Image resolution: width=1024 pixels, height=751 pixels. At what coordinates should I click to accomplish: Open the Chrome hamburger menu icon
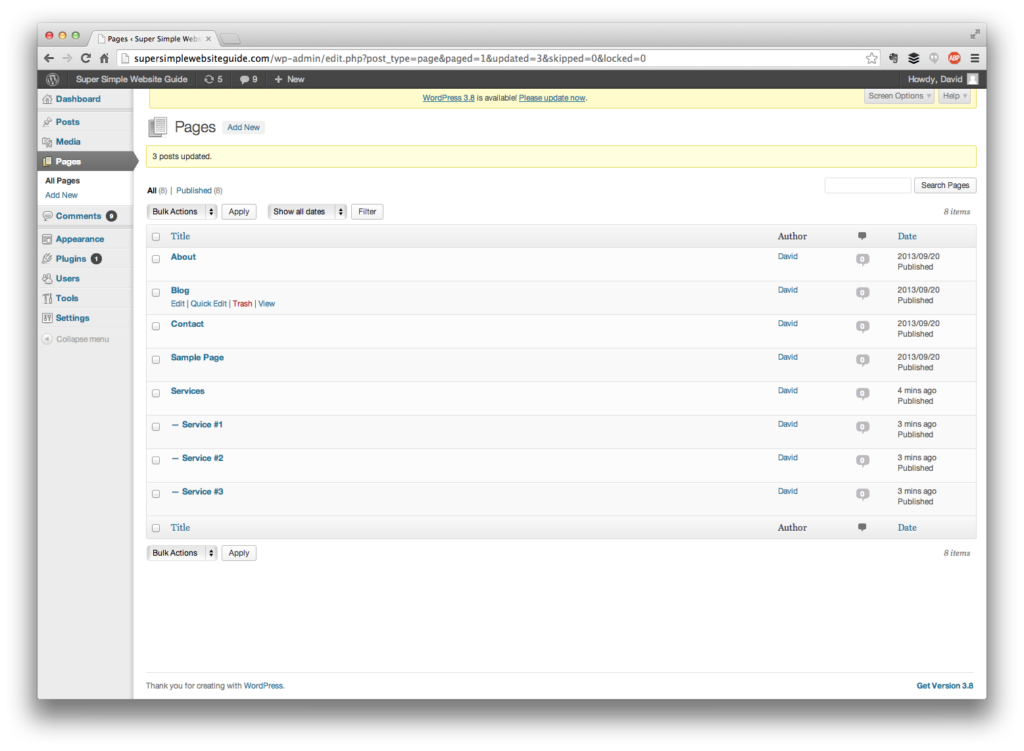(974, 58)
